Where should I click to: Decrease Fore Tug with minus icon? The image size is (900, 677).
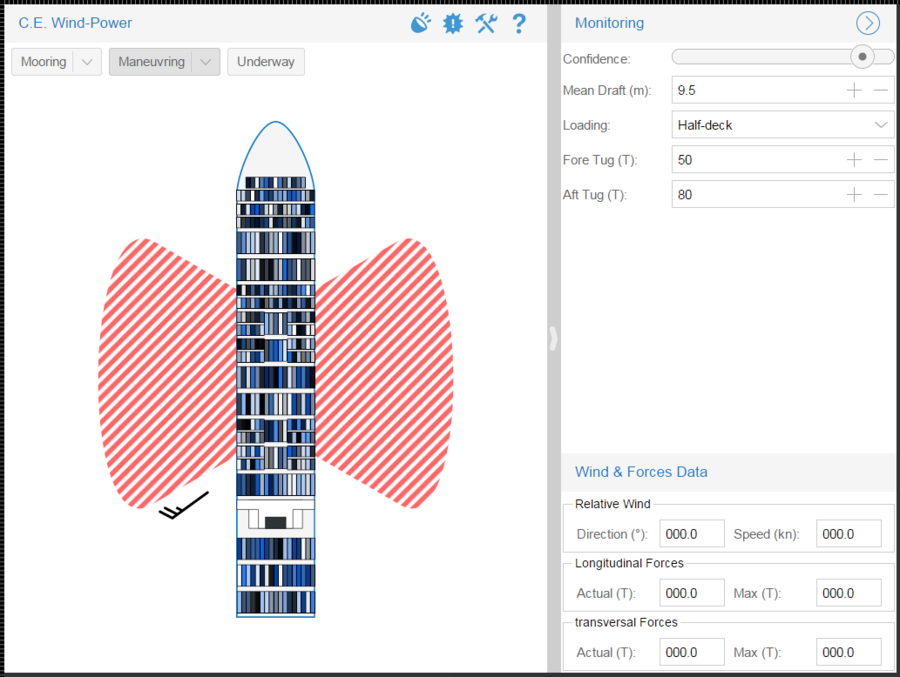881,160
